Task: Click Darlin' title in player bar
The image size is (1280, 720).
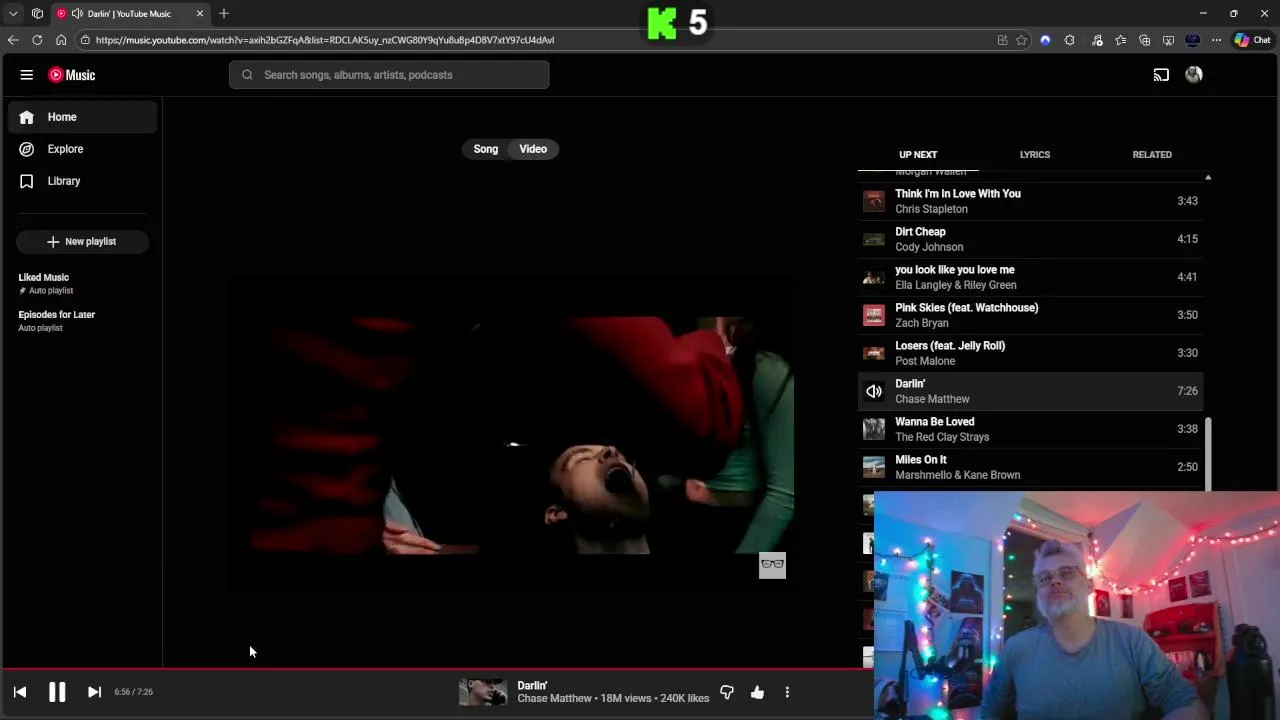Action: tap(532, 686)
